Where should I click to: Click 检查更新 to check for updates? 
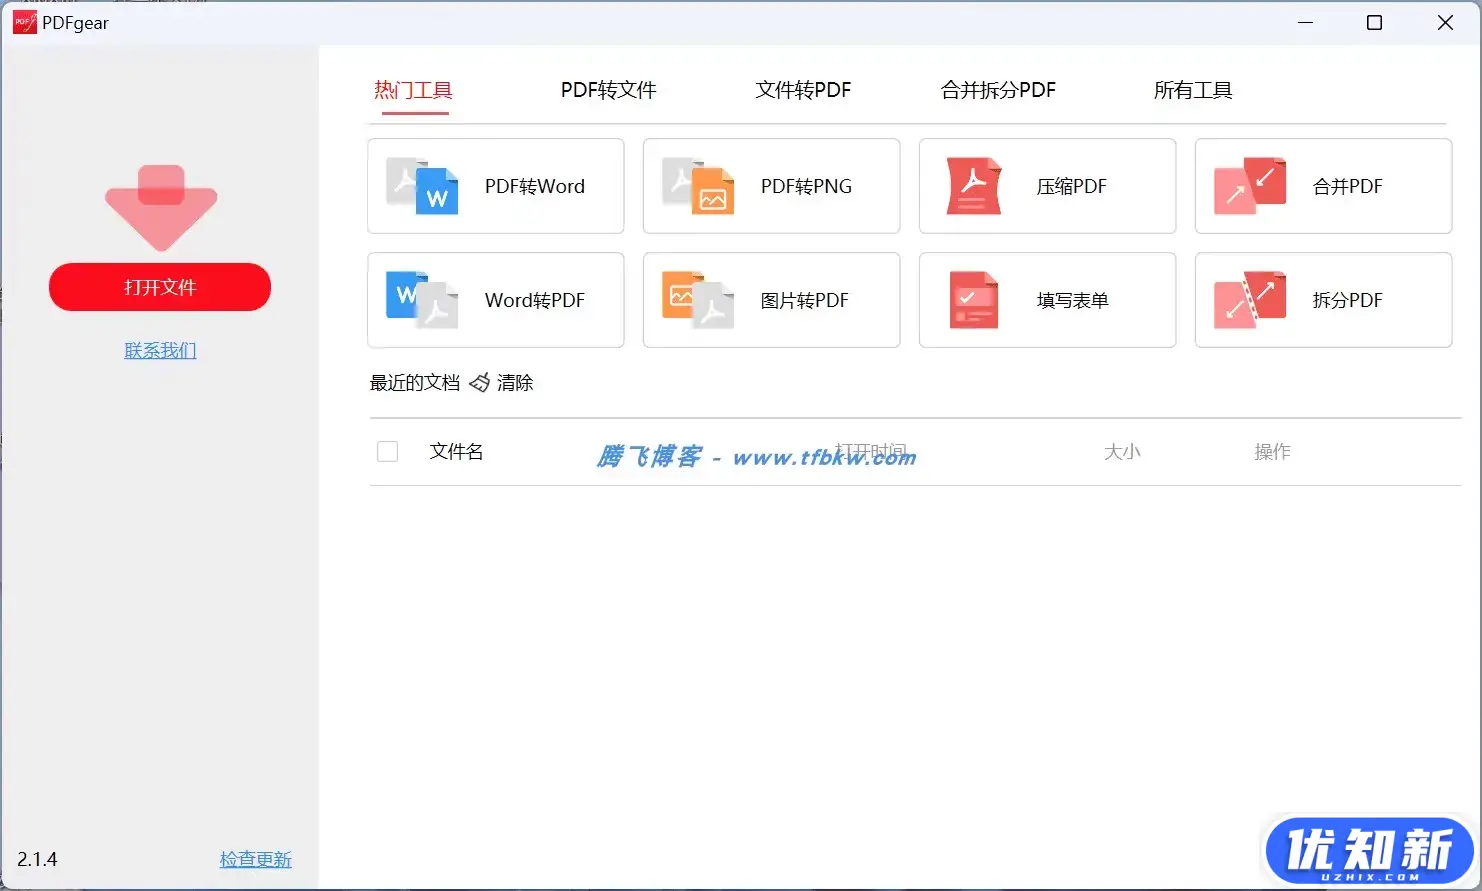(255, 858)
